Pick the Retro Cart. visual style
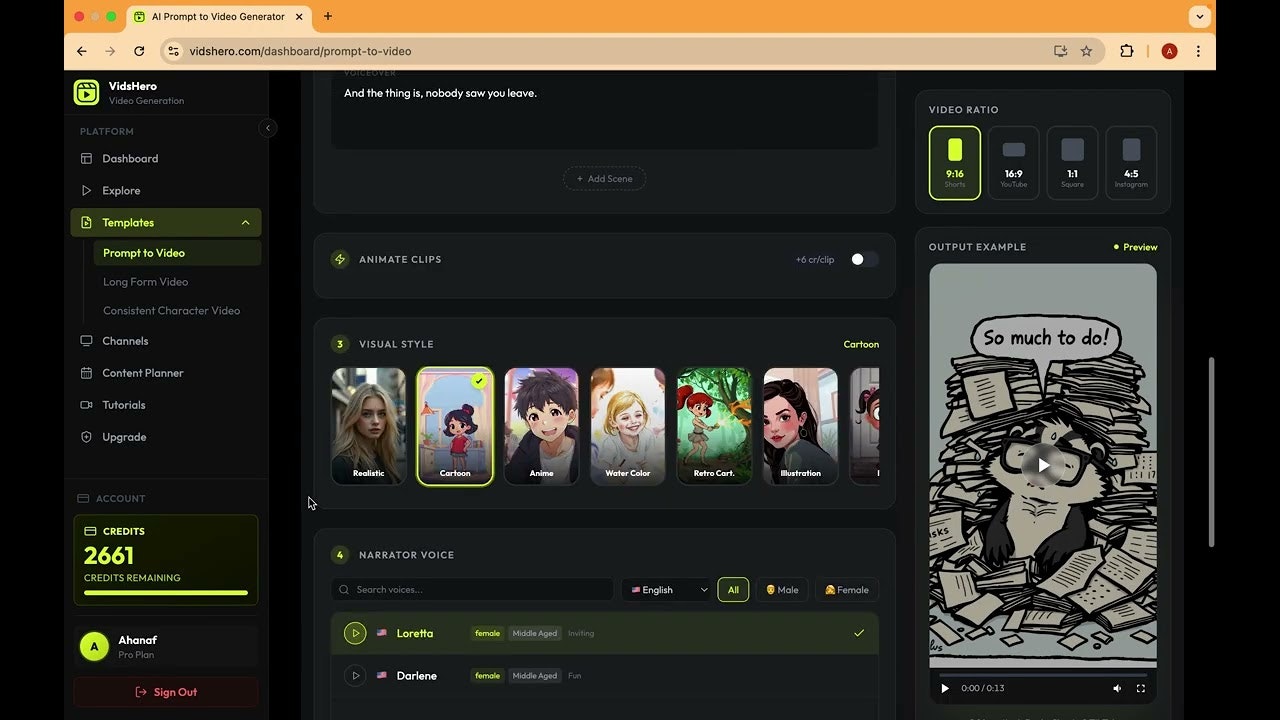The height and width of the screenshot is (720, 1280). pyautogui.click(x=714, y=426)
